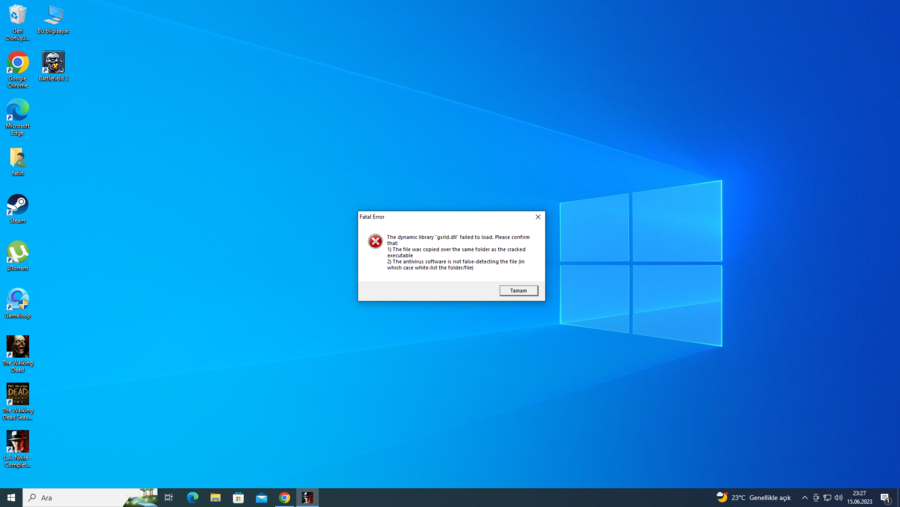Select the L.A. Noire Complete shortcut
This screenshot has height=507, width=900.
(x=18, y=450)
